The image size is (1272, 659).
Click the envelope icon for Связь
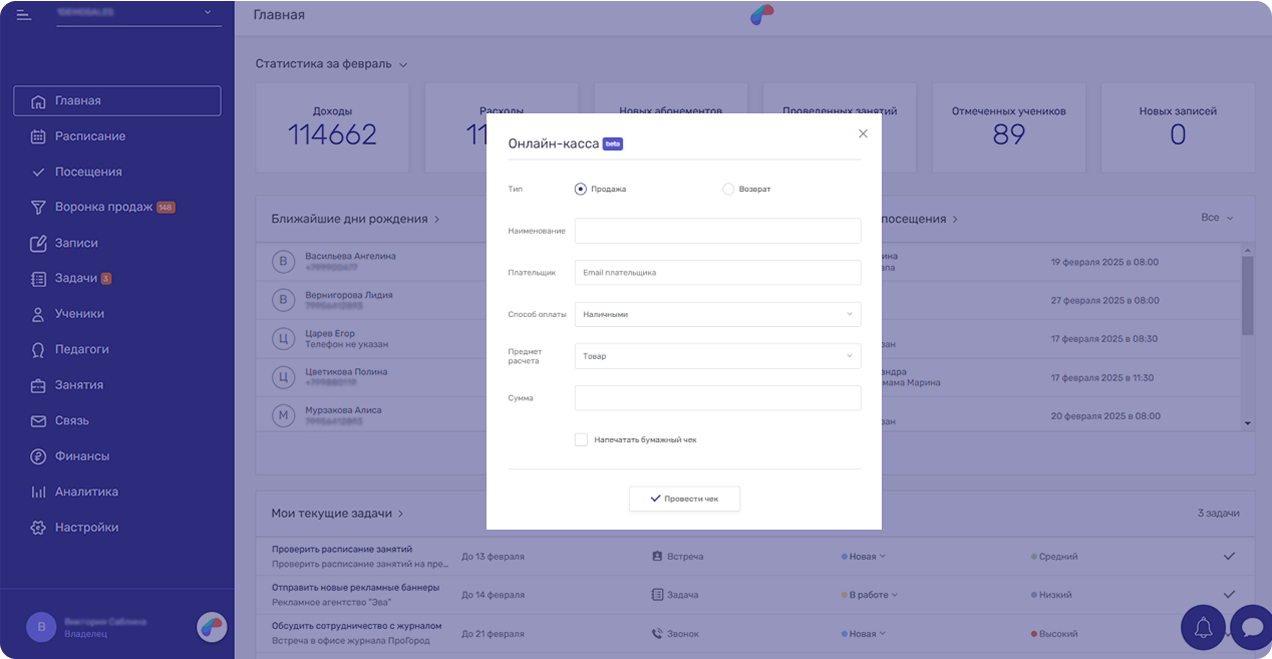click(x=38, y=421)
